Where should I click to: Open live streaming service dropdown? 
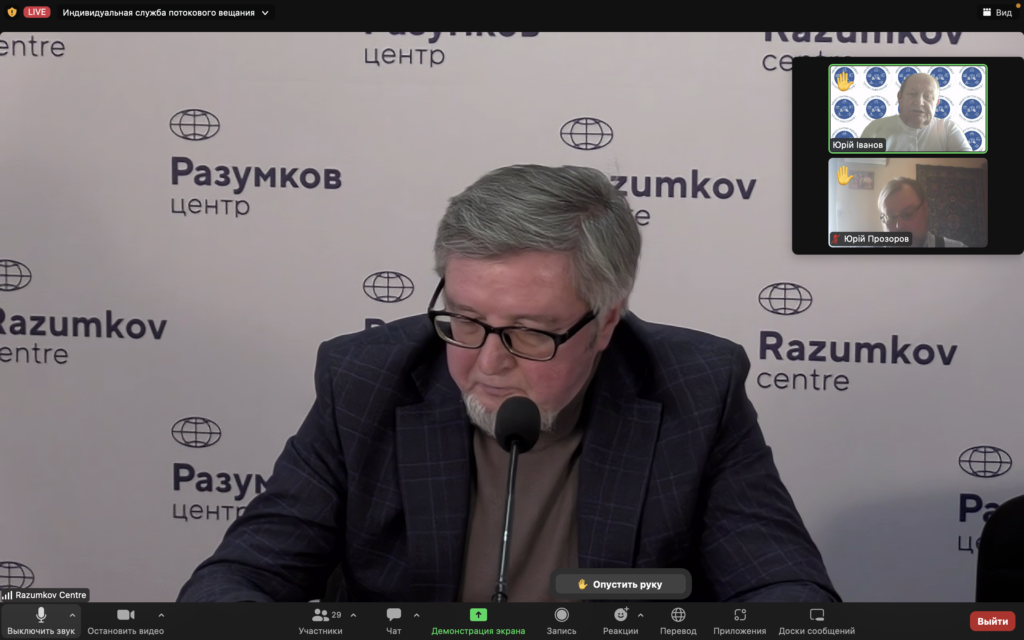(165, 12)
